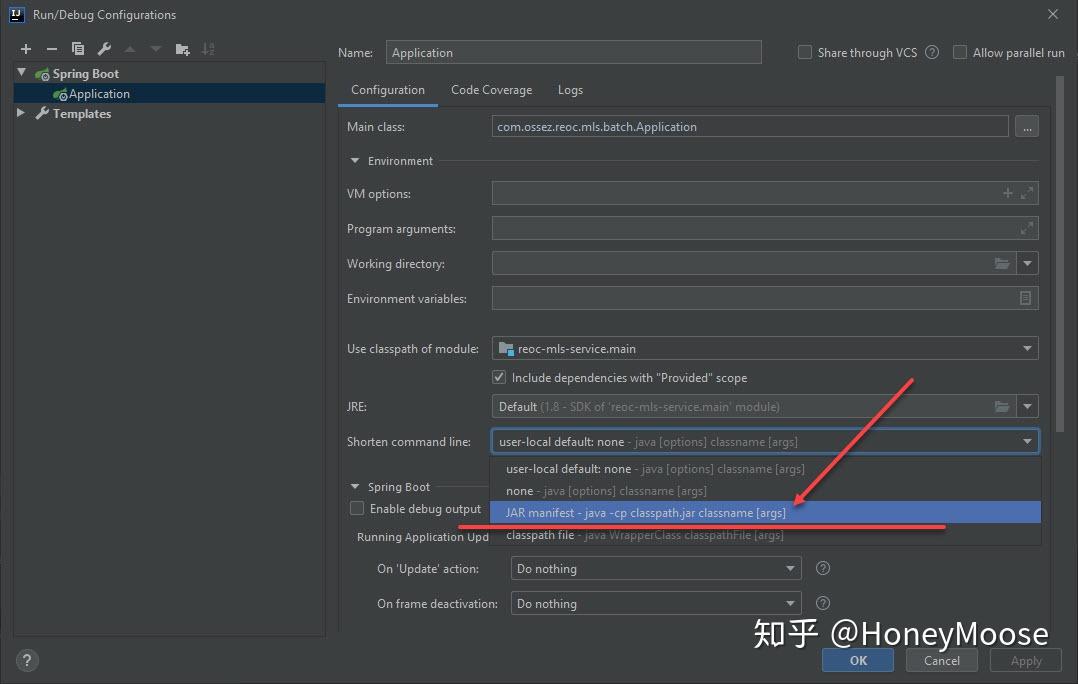This screenshot has height=684, width=1078.
Task: Click the Remove Configuration minus icon
Action: coord(52,48)
